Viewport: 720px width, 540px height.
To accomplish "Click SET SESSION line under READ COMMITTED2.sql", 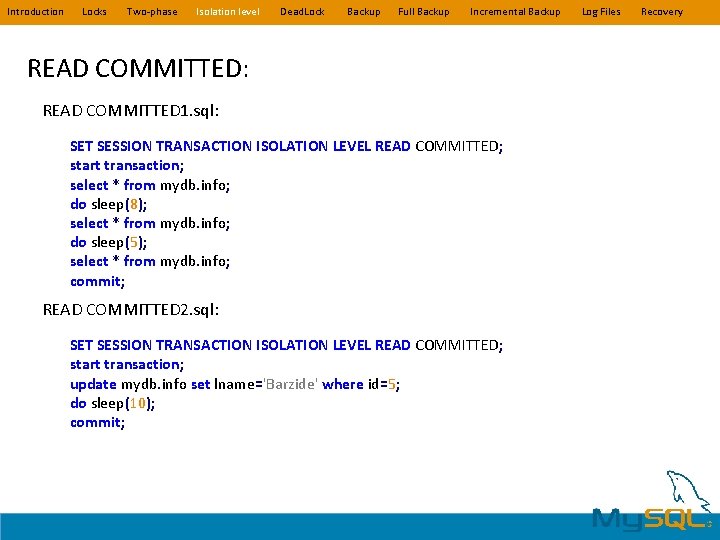I will (x=287, y=345).
